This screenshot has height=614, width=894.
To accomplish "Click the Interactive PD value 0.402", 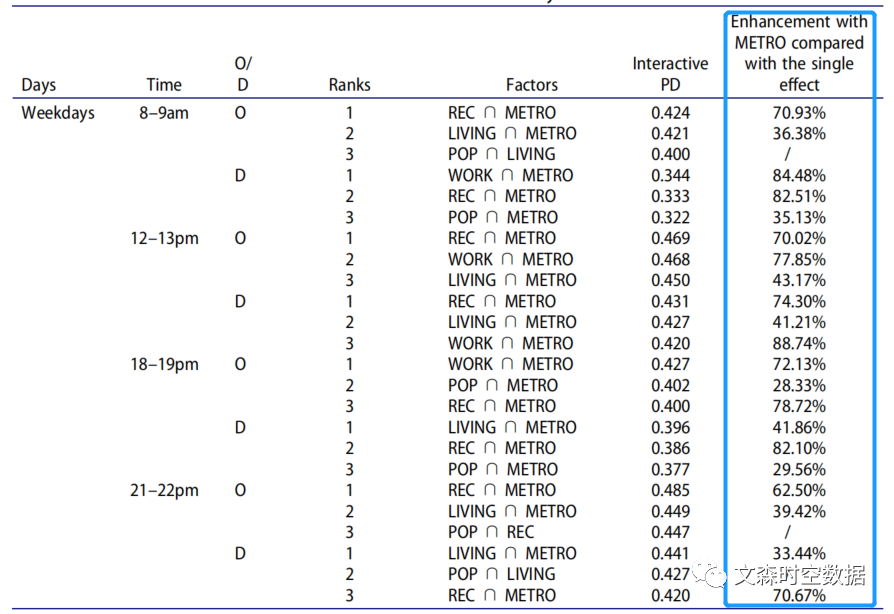I will [x=670, y=385].
